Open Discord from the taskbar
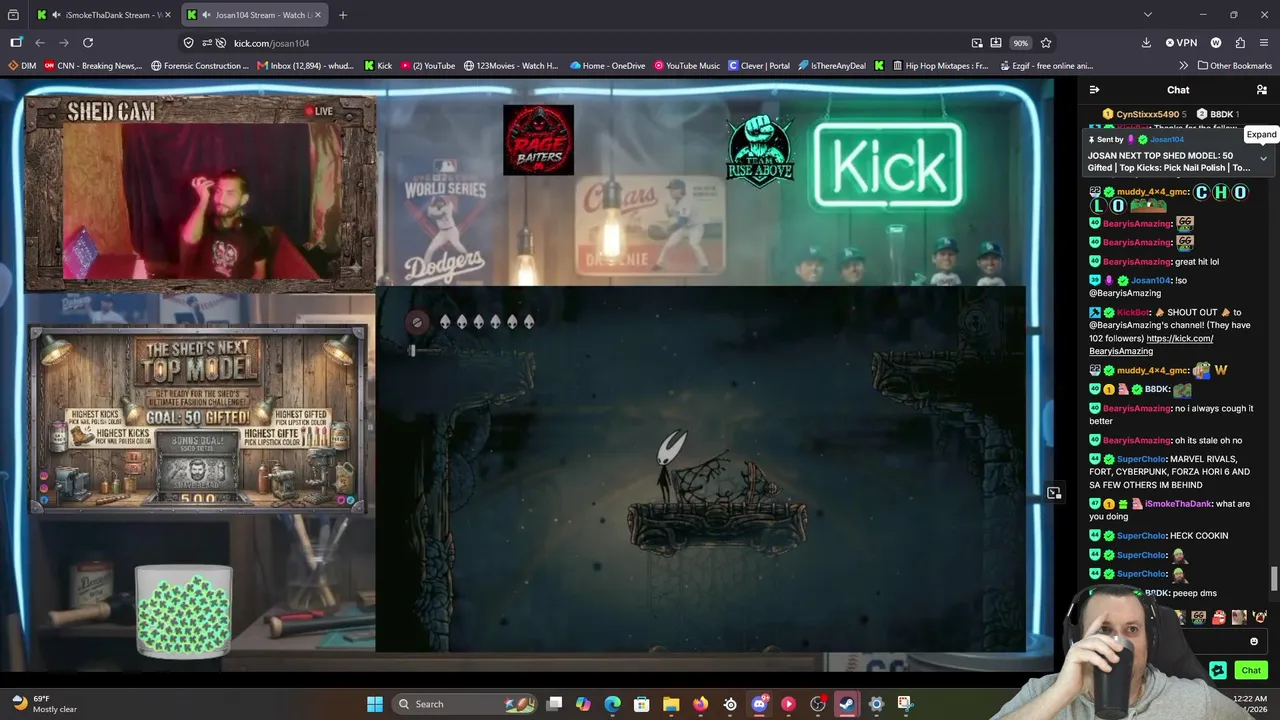The height and width of the screenshot is (720, 1280). point(759,704)
